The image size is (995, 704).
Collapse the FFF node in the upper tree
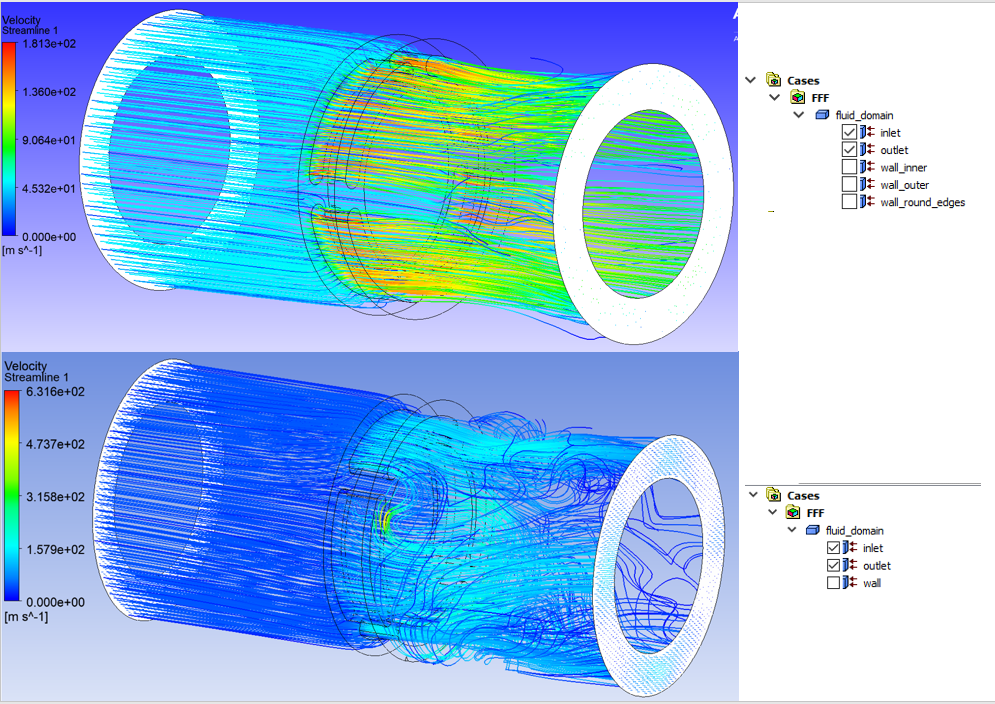775,97
